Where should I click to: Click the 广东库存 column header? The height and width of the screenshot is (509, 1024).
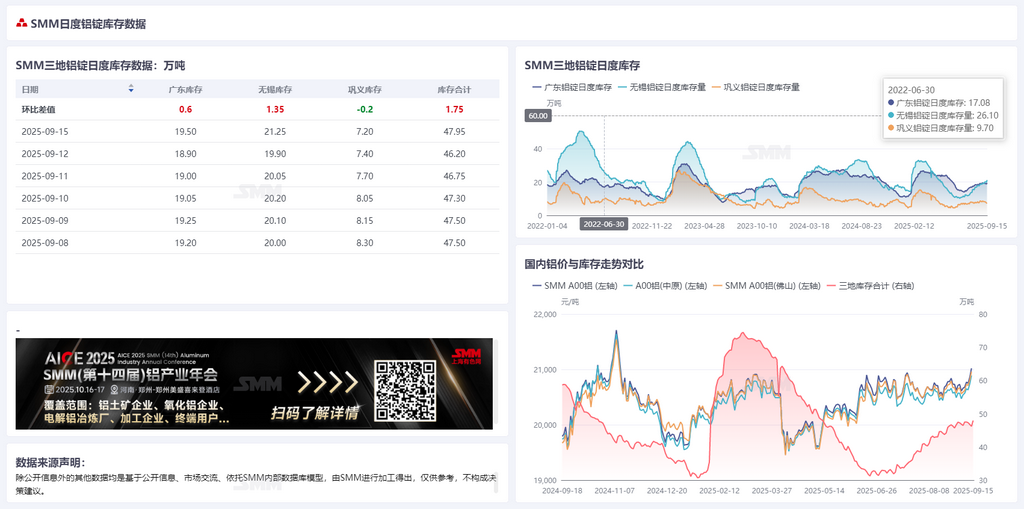(x=185, y=90)
